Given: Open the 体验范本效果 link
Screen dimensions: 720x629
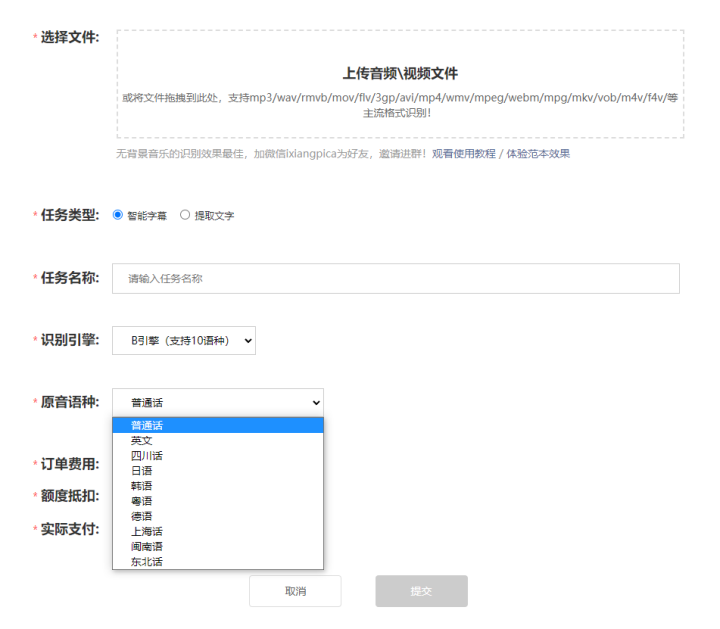Looking at the screenshot, I should click(538, 154).
